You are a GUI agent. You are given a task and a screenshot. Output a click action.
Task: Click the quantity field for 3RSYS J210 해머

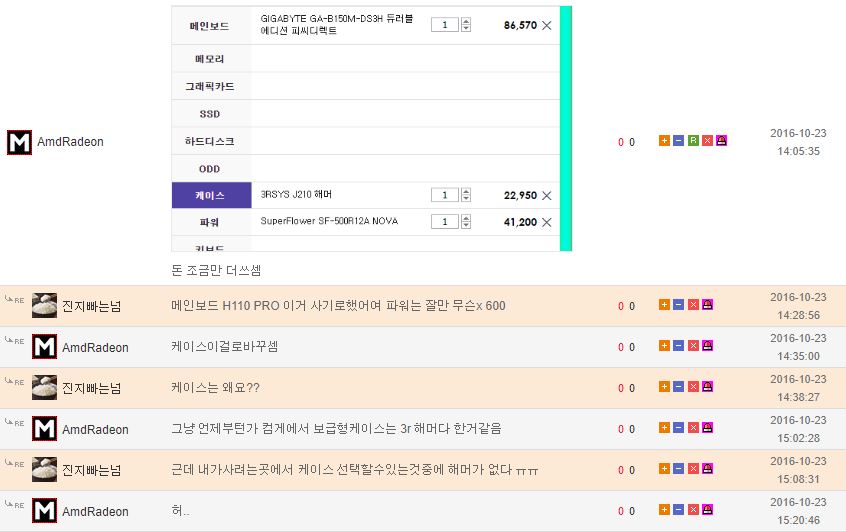point(445,195)
